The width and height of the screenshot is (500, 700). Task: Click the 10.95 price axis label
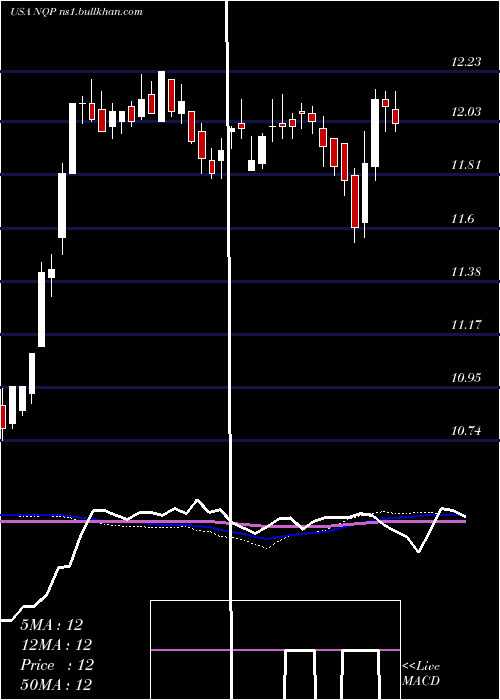[466, 378]
